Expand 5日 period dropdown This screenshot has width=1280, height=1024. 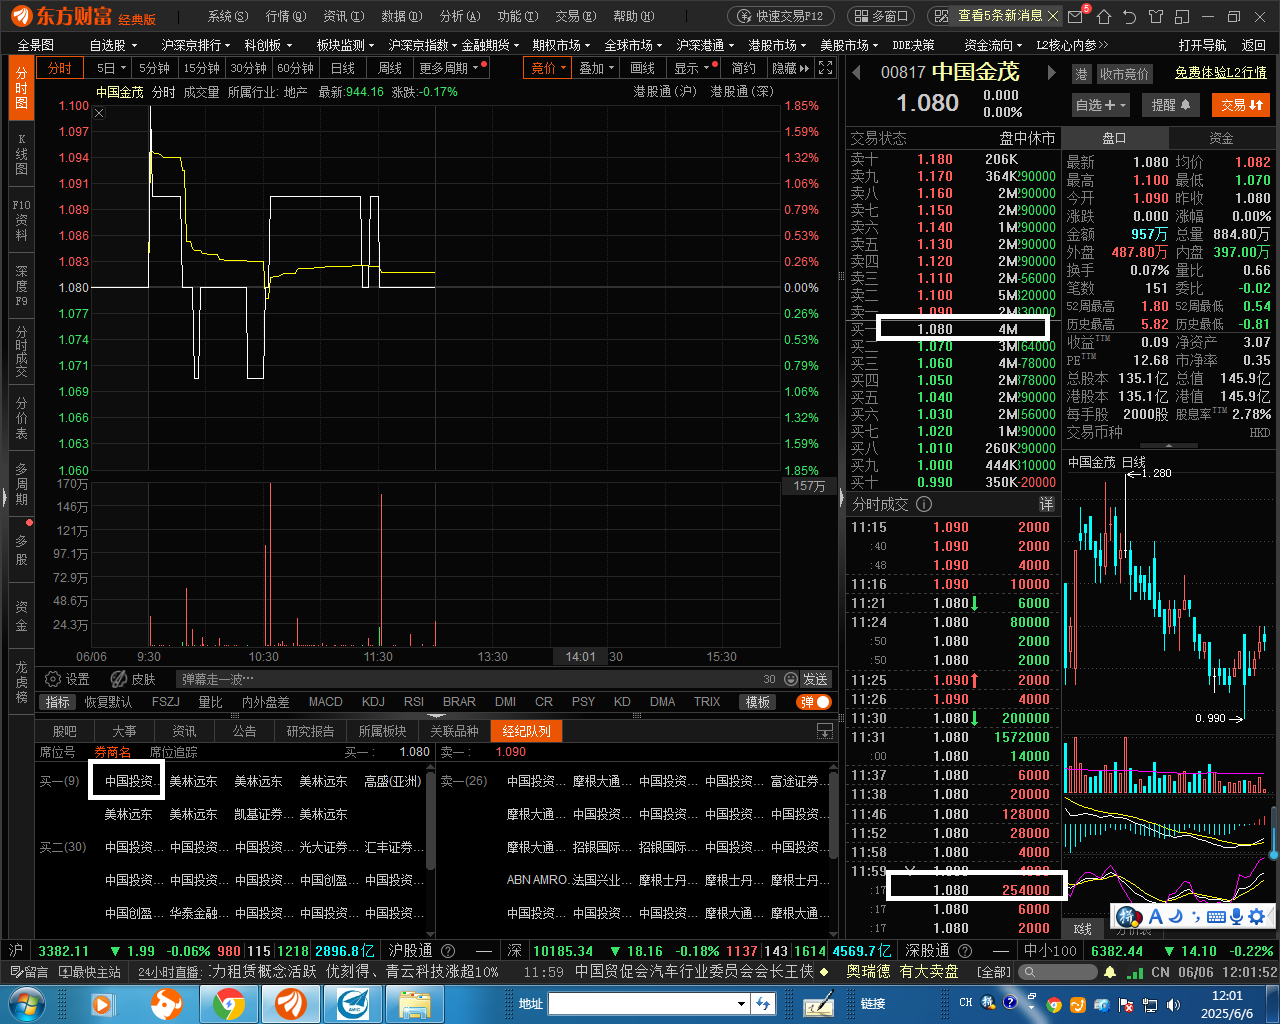111,68
